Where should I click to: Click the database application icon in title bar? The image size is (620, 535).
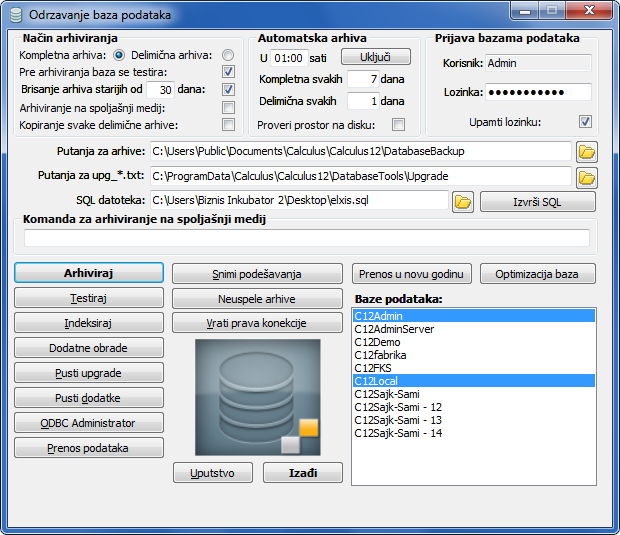pyautogui.click(x=14, y=15)
